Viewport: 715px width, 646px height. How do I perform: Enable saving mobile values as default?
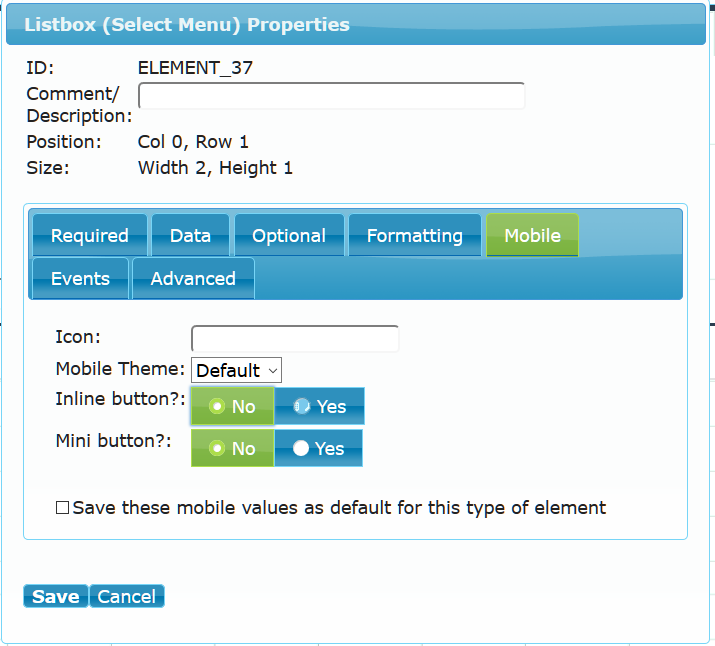[62, 507]
